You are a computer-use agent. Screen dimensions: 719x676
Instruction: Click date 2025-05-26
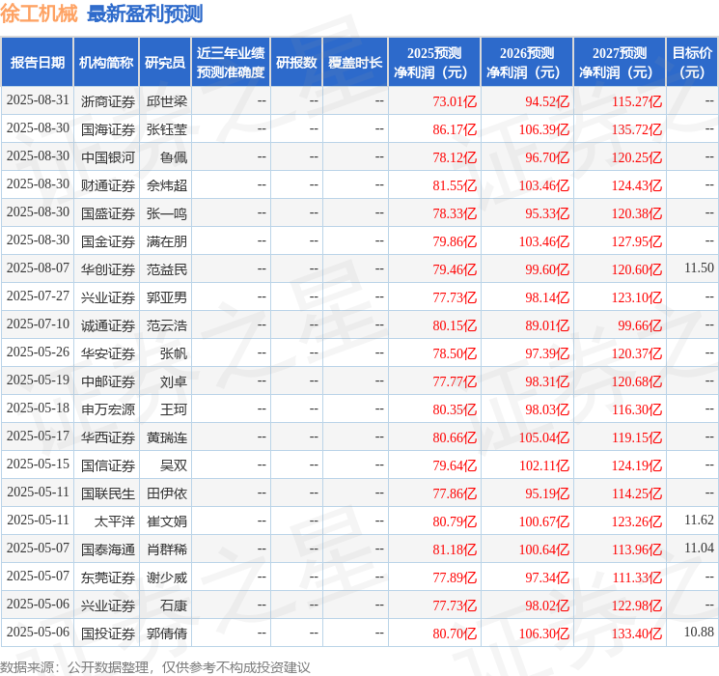click(x=38, y=352)
